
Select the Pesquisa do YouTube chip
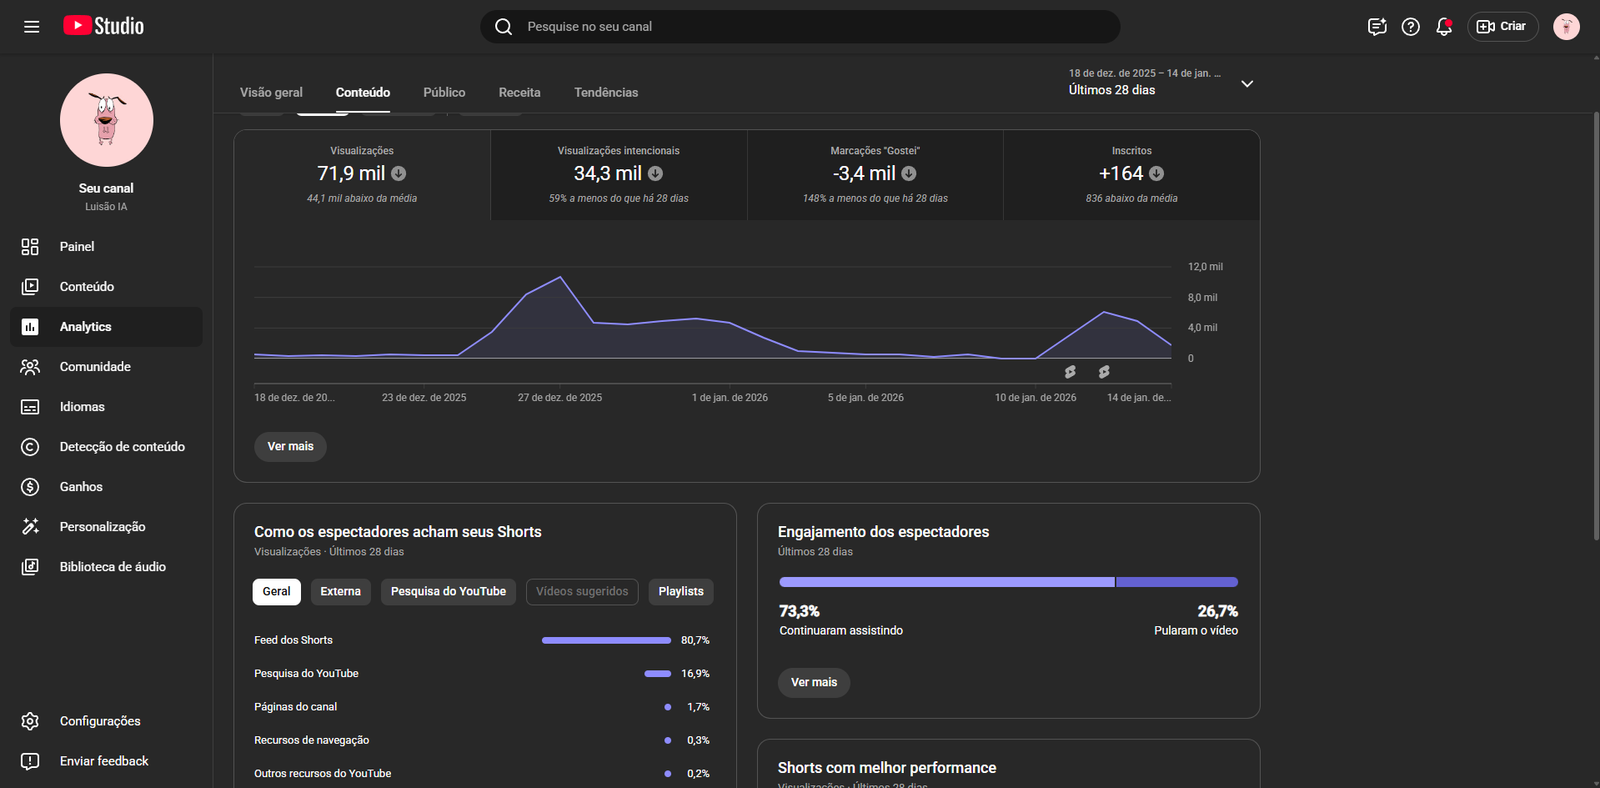pos(448,592)
